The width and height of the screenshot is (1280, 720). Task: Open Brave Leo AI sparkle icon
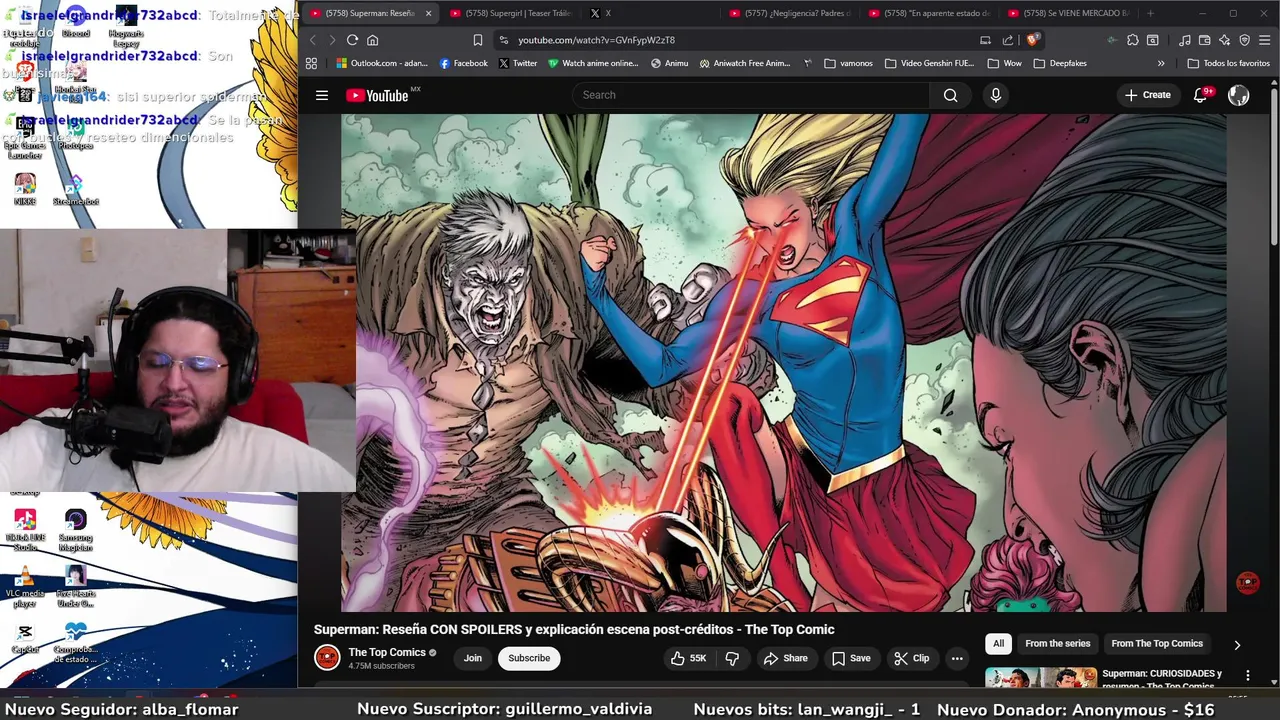(x=1224, y=40)
